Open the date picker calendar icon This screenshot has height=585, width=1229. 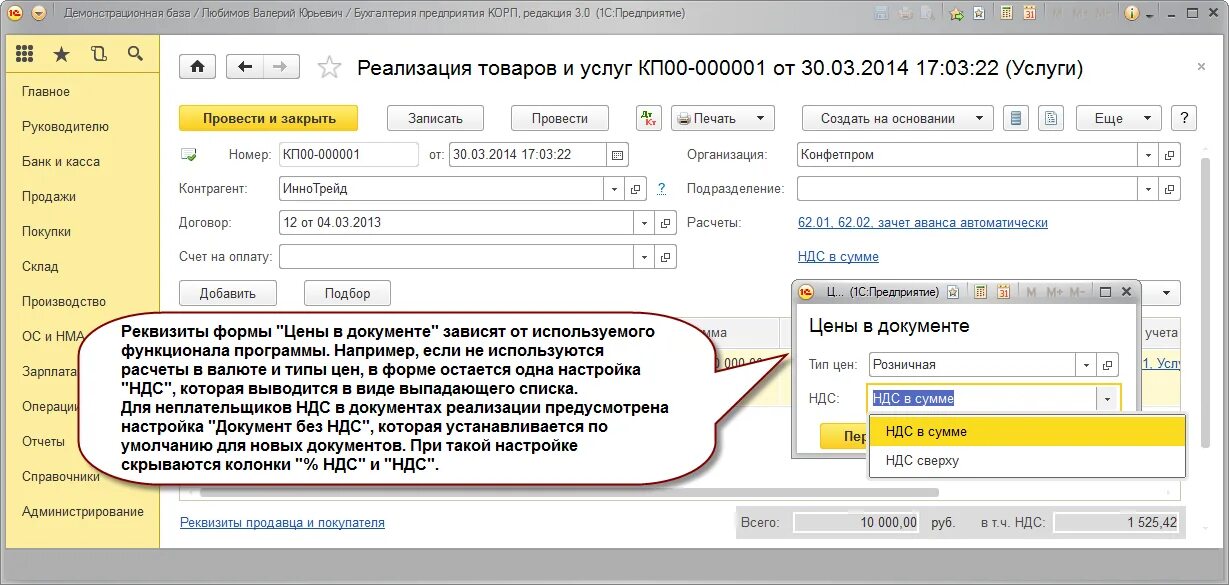(617, 155)
